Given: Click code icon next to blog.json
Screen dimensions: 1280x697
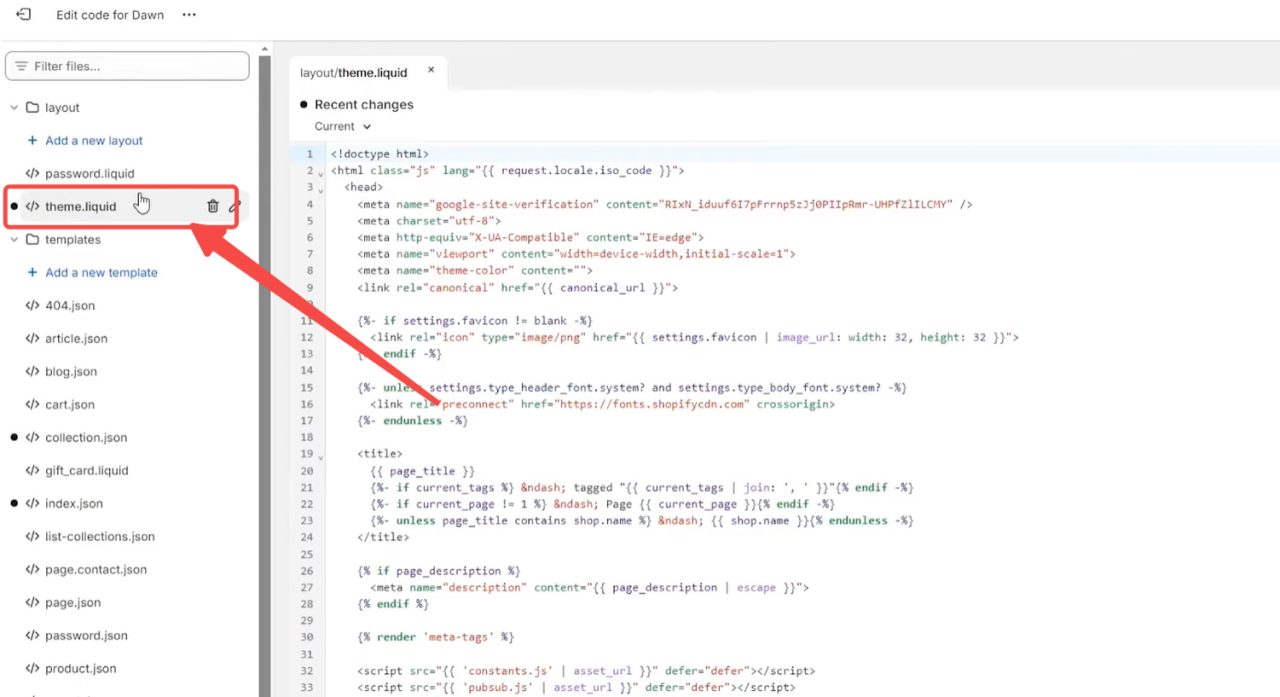Looking at the screenshot, I should [x=32, y=371].
